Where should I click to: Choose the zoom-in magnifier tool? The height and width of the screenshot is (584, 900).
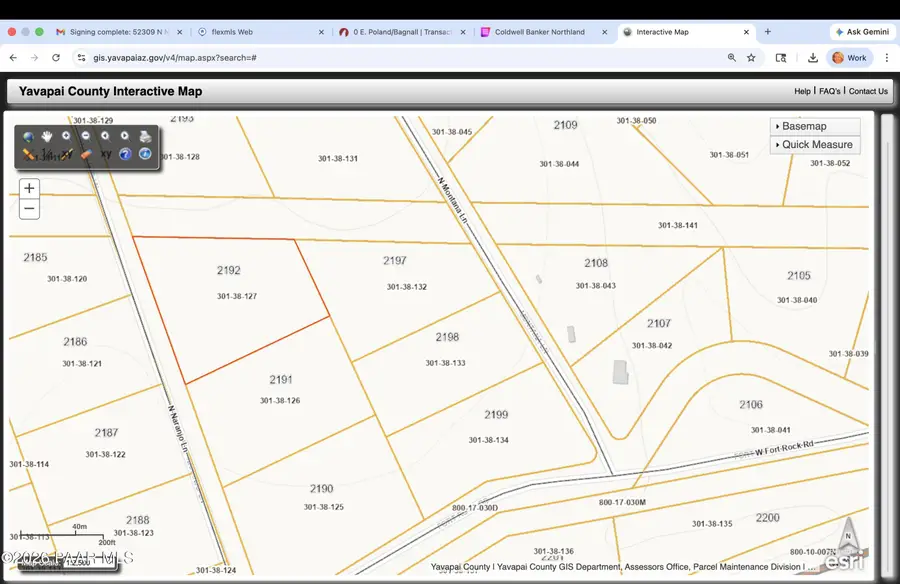click(x=66, y=136)
